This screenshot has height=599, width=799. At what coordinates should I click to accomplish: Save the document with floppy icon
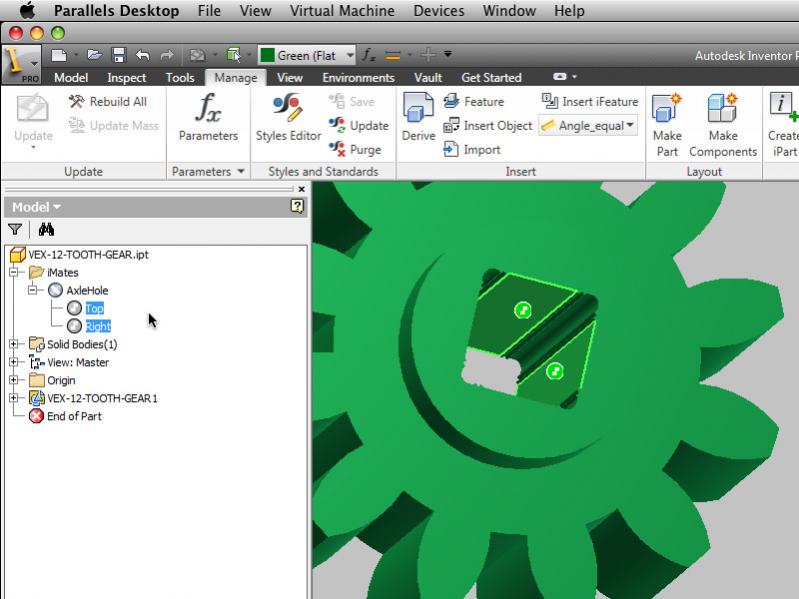[119, 55]
